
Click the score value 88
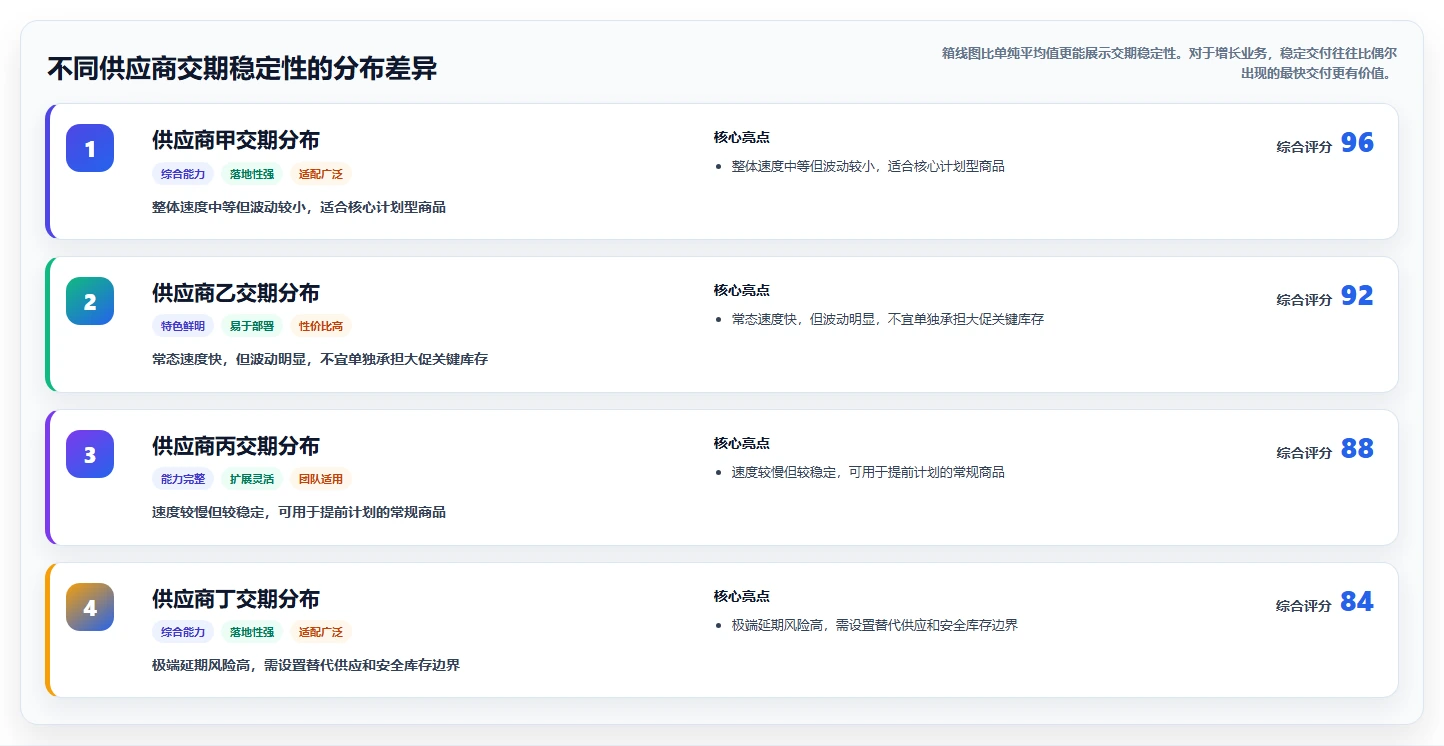point(1357,449)
